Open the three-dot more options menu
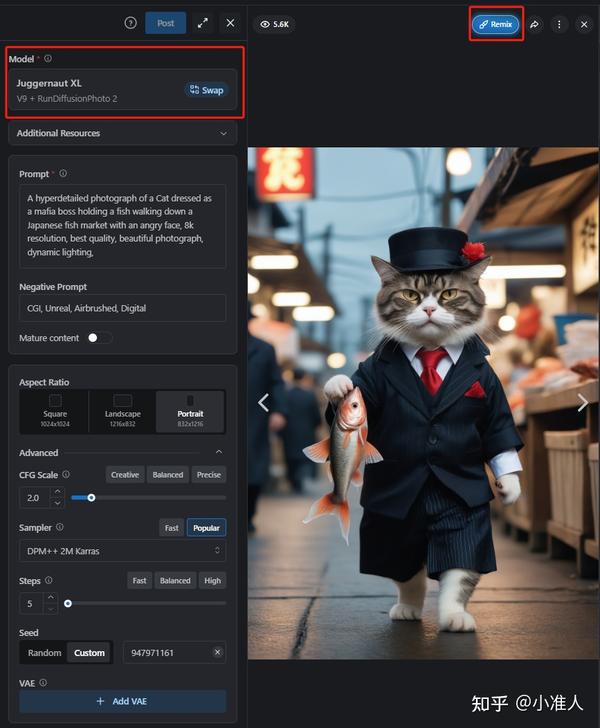Viewport: 600px width, 728px height. (x=559, y=24)
